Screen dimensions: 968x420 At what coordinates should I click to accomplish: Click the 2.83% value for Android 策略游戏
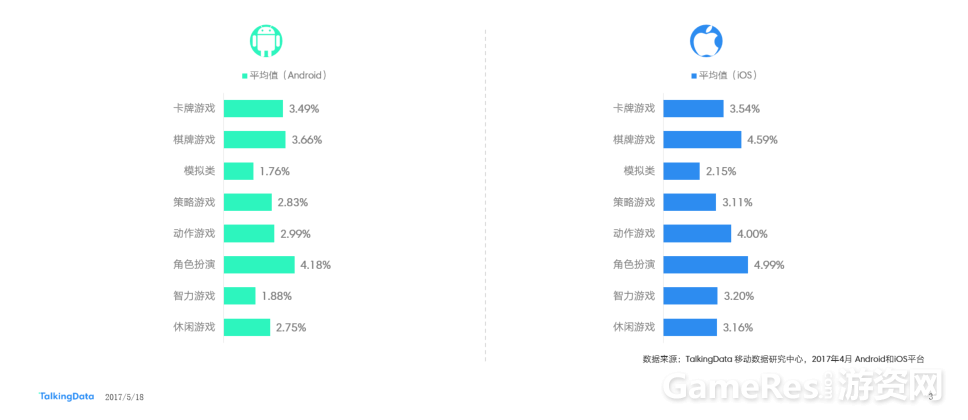tap(293, 202)
